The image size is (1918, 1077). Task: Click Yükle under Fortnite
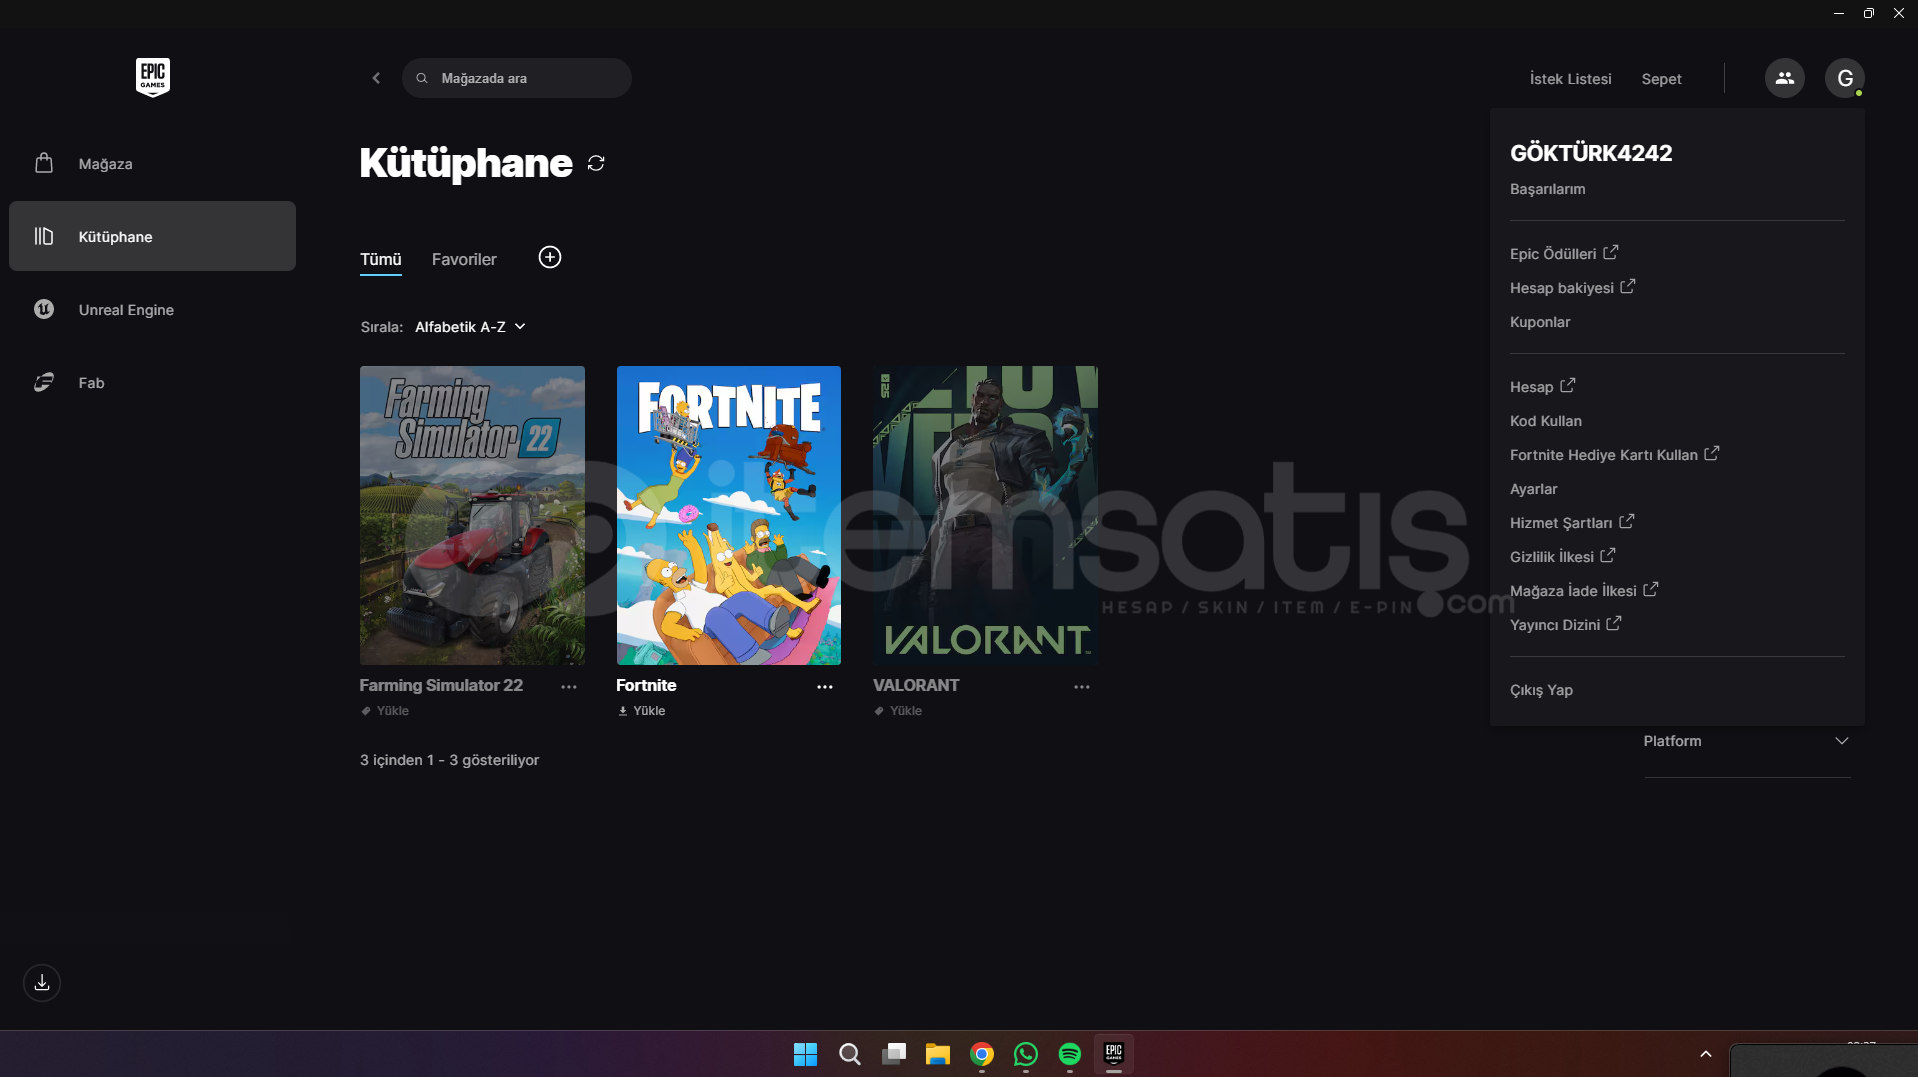click(641, 711)
